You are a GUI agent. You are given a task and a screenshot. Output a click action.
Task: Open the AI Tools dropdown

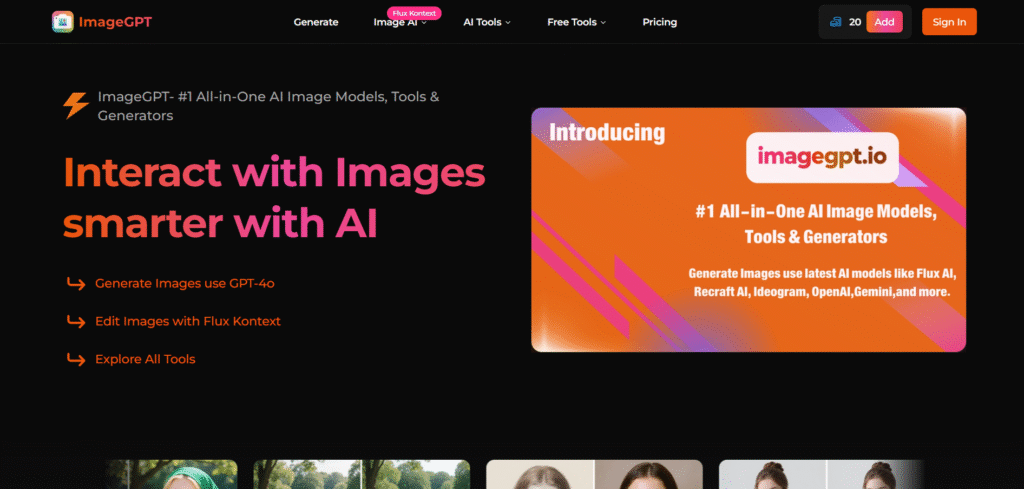tap(487, 22)
